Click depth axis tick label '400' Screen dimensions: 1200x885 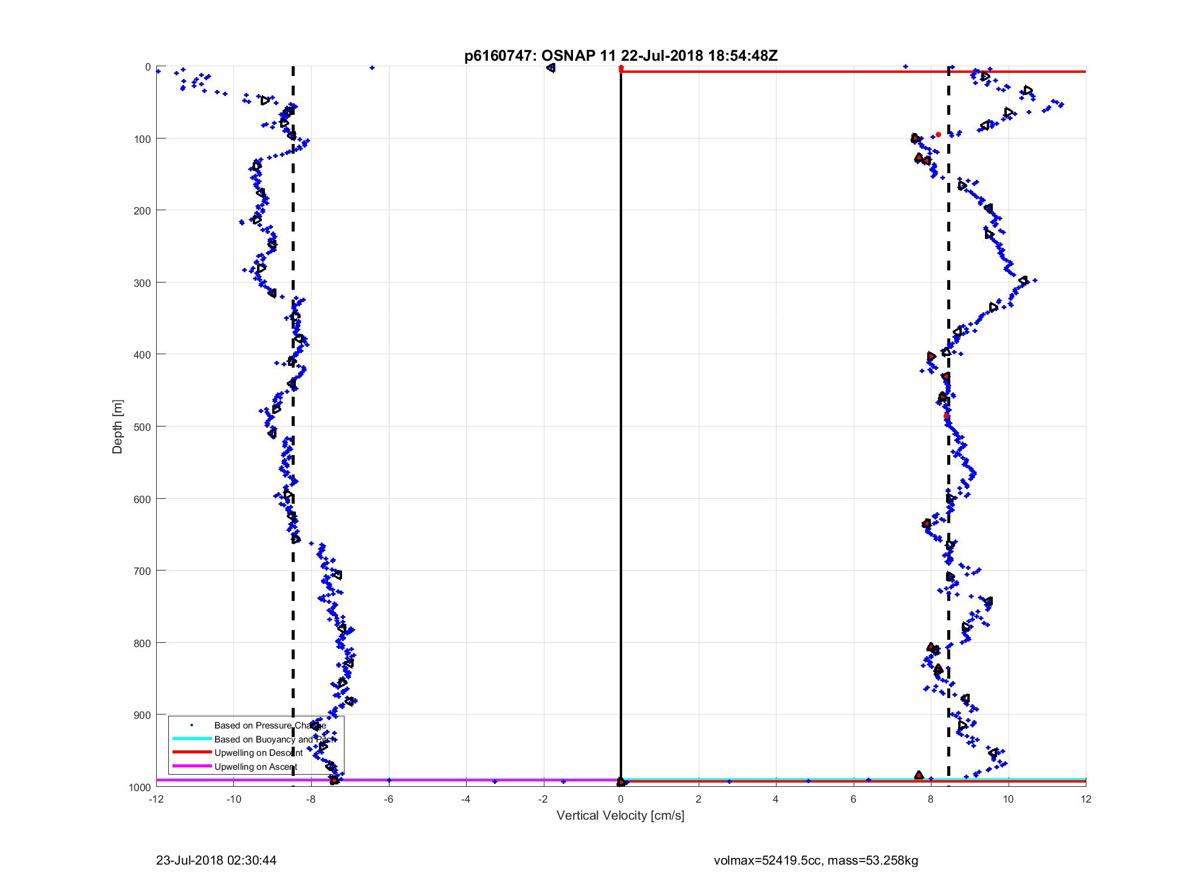(x=142, y=355)
